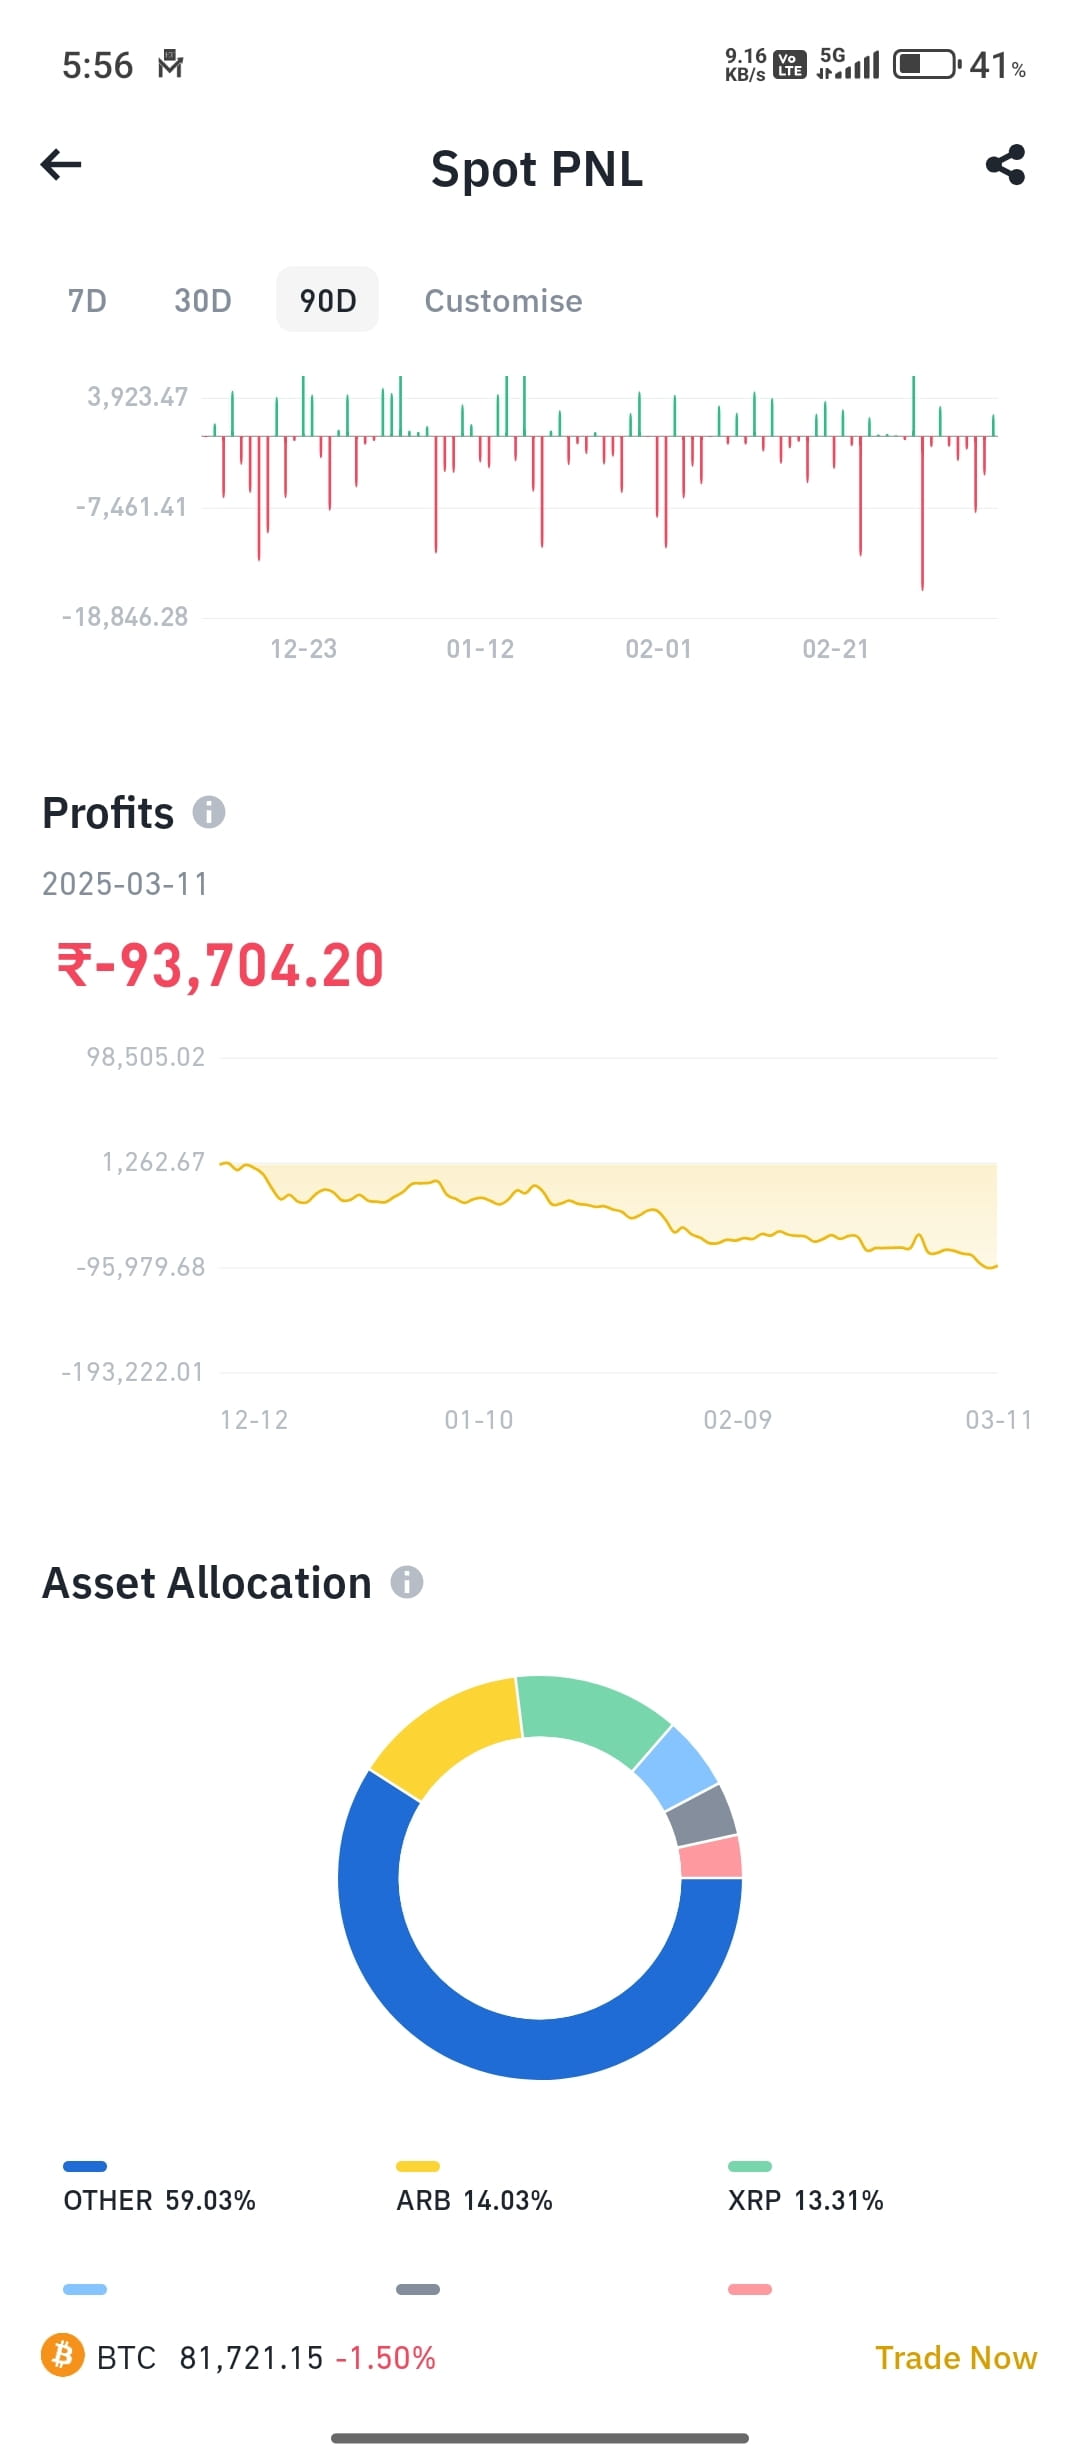Image resolution: width=1080 pixels, height=2460 pixels.
Task: Select the 7D time range
Action: point(87,300)
